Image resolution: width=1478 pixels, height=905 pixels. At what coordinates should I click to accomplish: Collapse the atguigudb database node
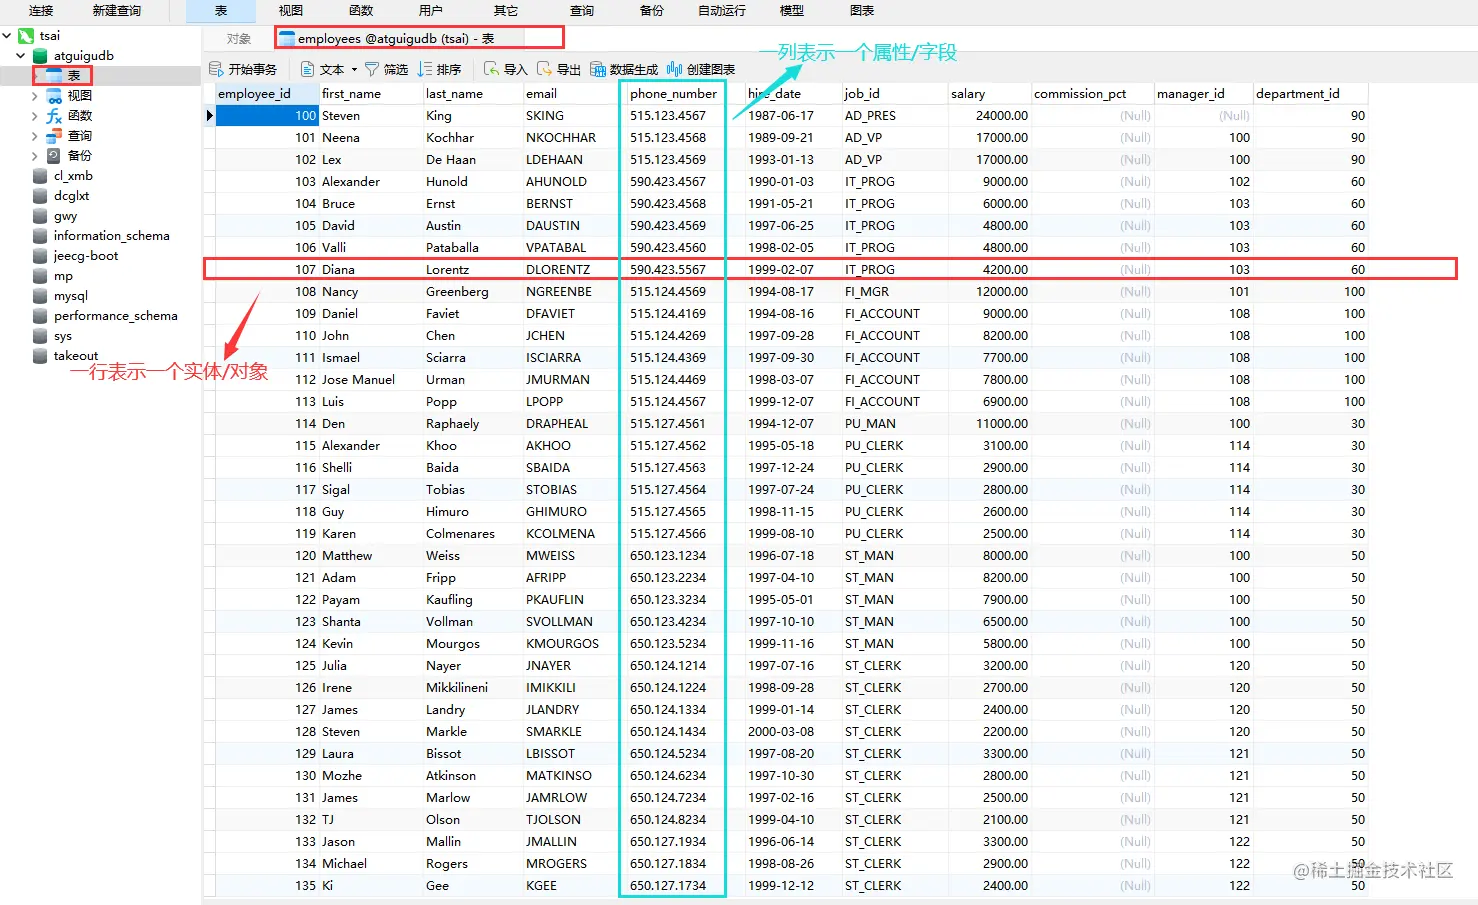(21, 56)
